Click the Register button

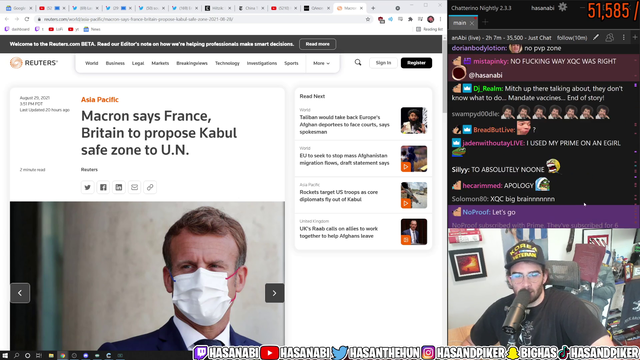pyautogui.click(x=416, y=63)
